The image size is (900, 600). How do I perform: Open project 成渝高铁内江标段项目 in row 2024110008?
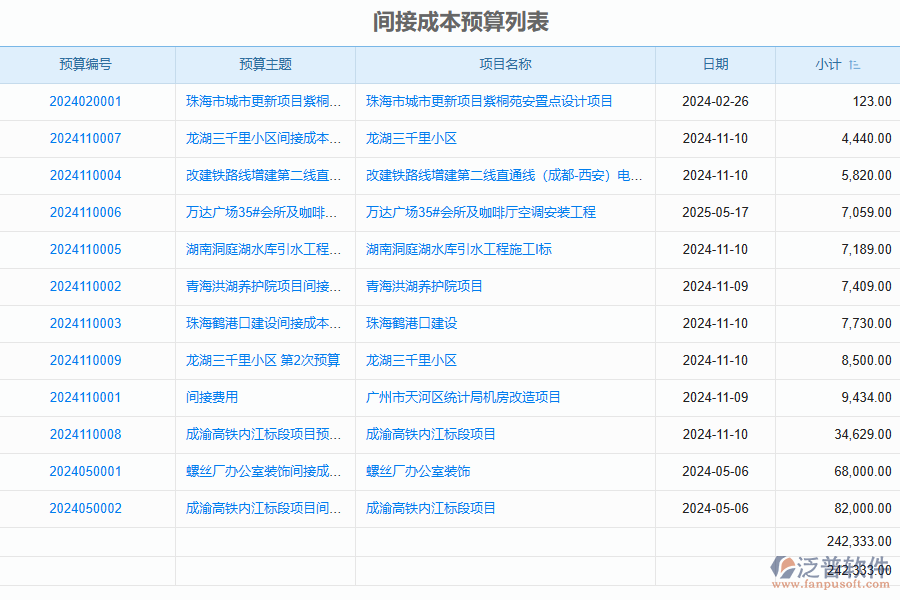430,435
